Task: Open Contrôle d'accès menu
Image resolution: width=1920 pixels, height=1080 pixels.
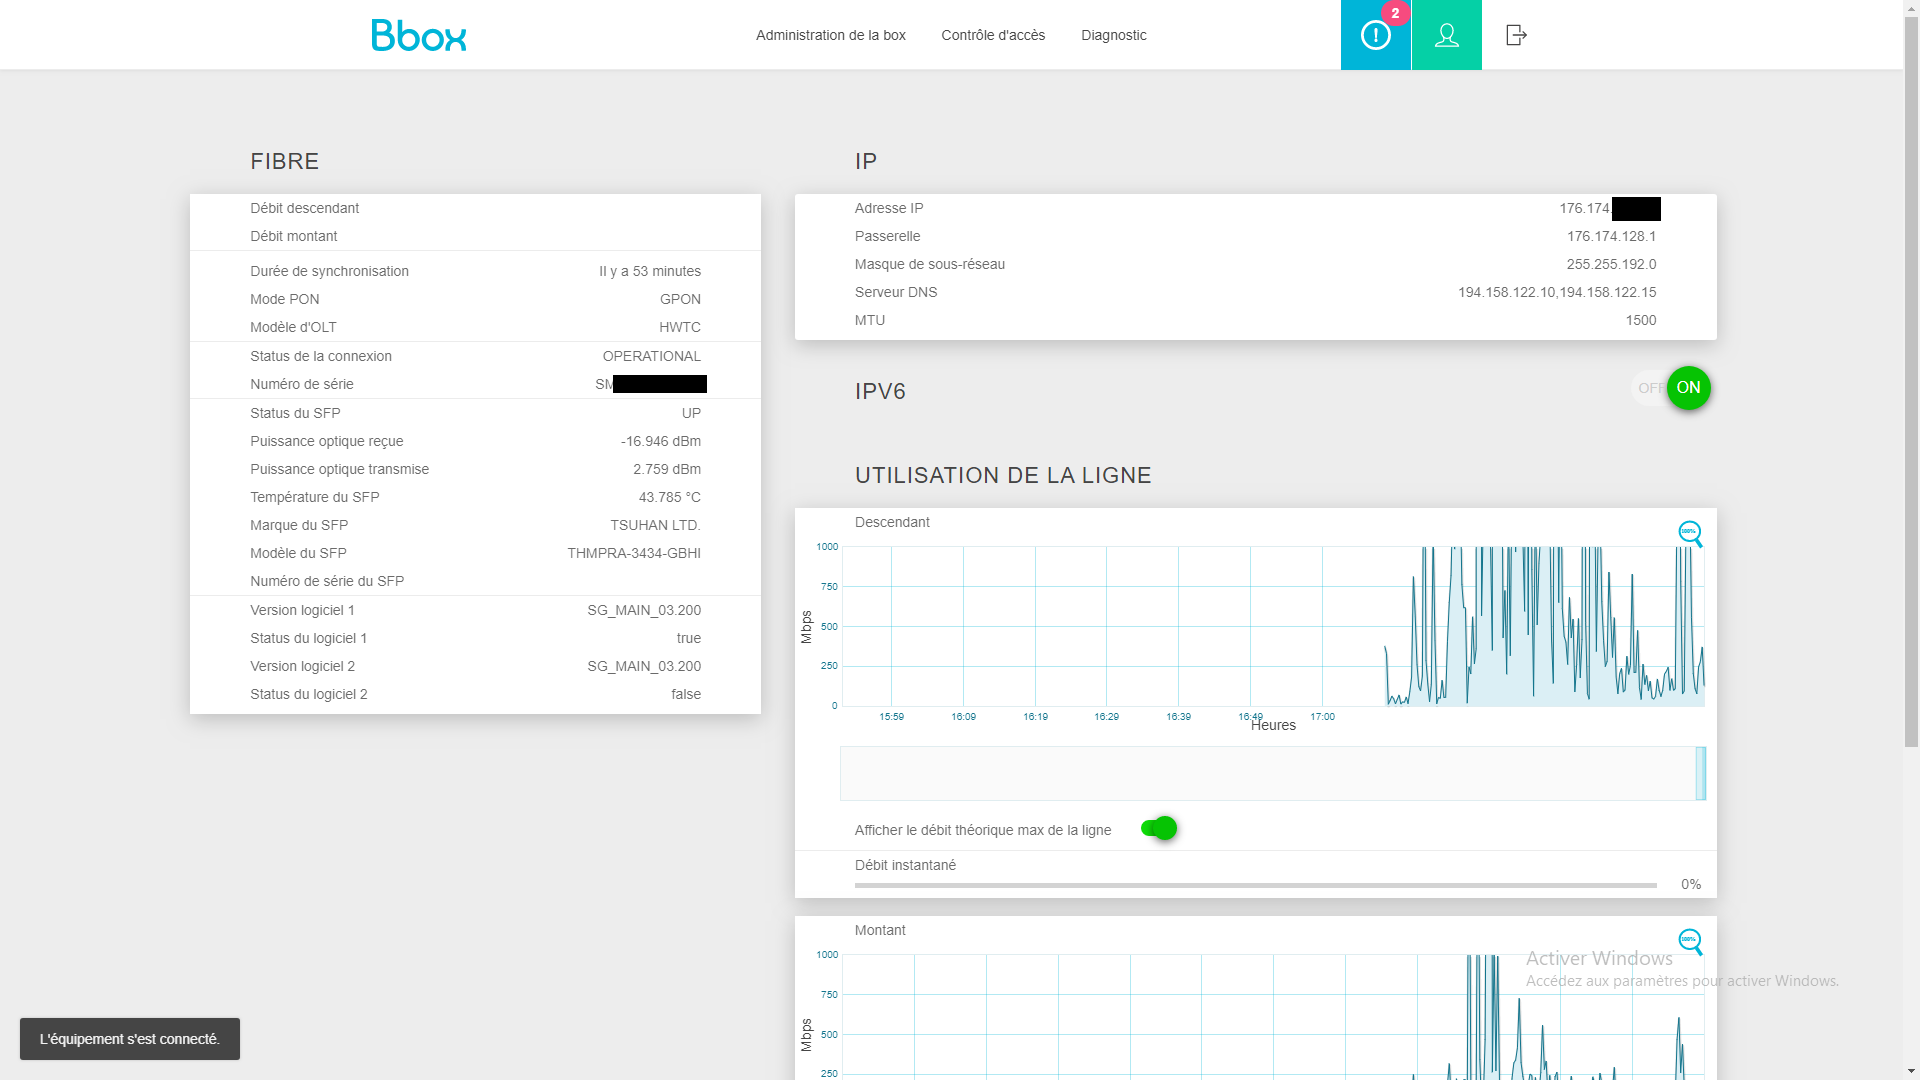Action: (x=993, y=35)
